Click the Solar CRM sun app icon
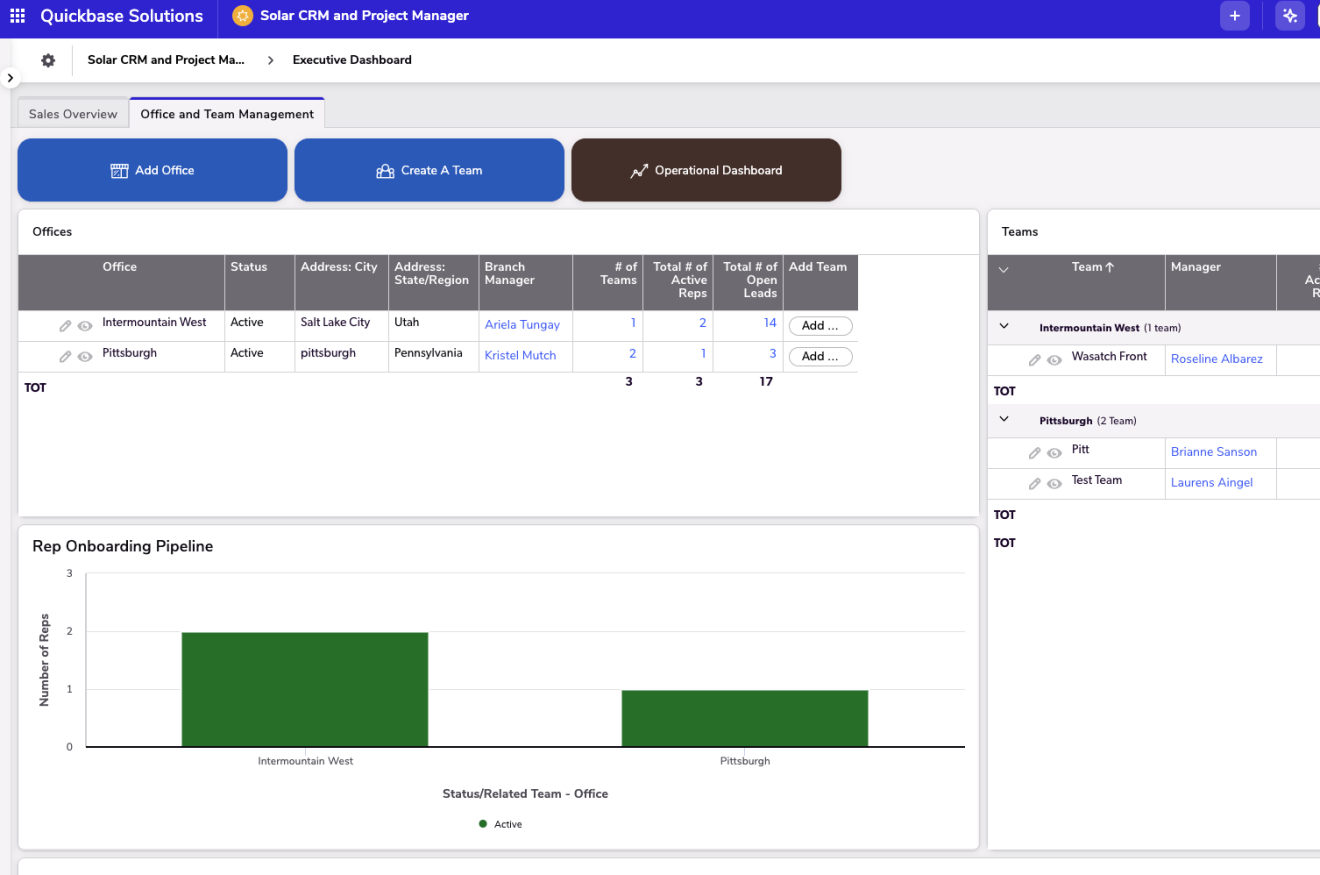Screen dimensions: 1320x875 point(242,16)
